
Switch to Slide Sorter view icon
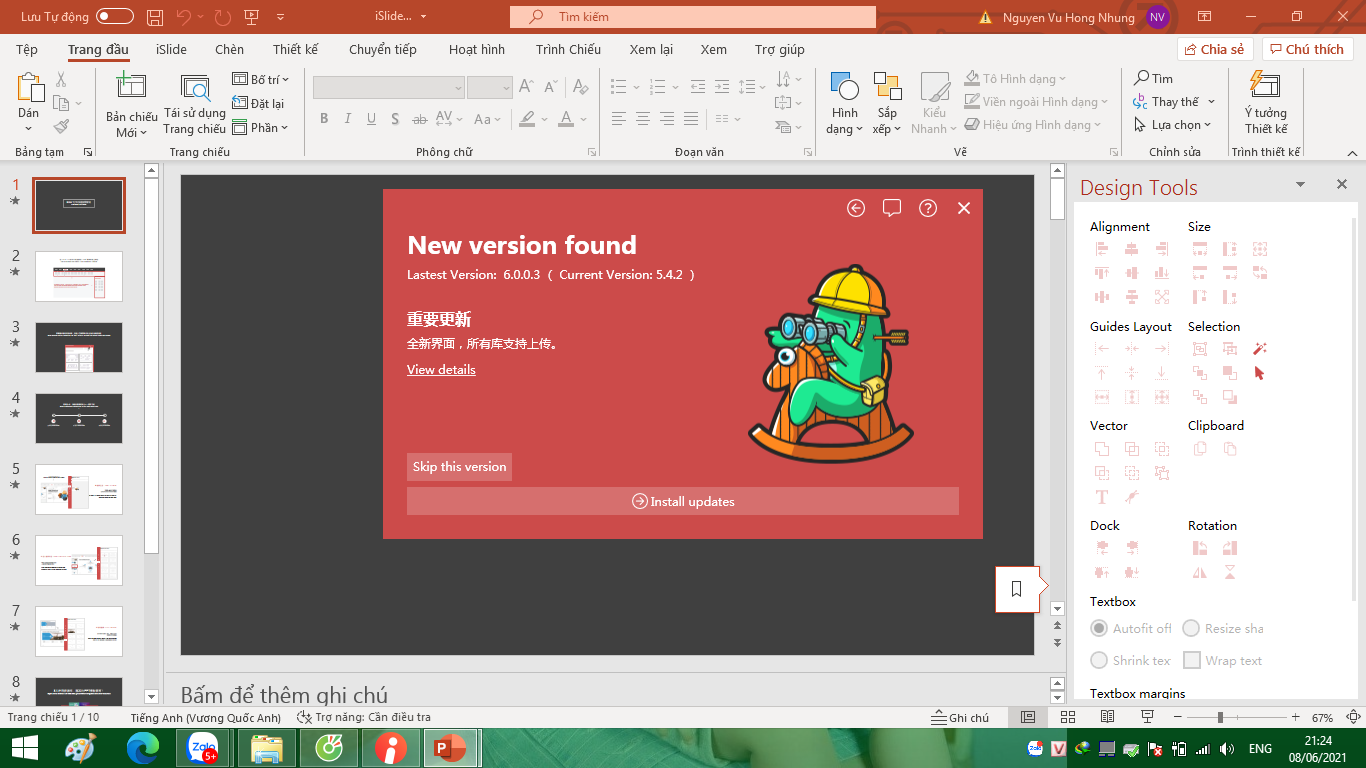click(1067, 718)
